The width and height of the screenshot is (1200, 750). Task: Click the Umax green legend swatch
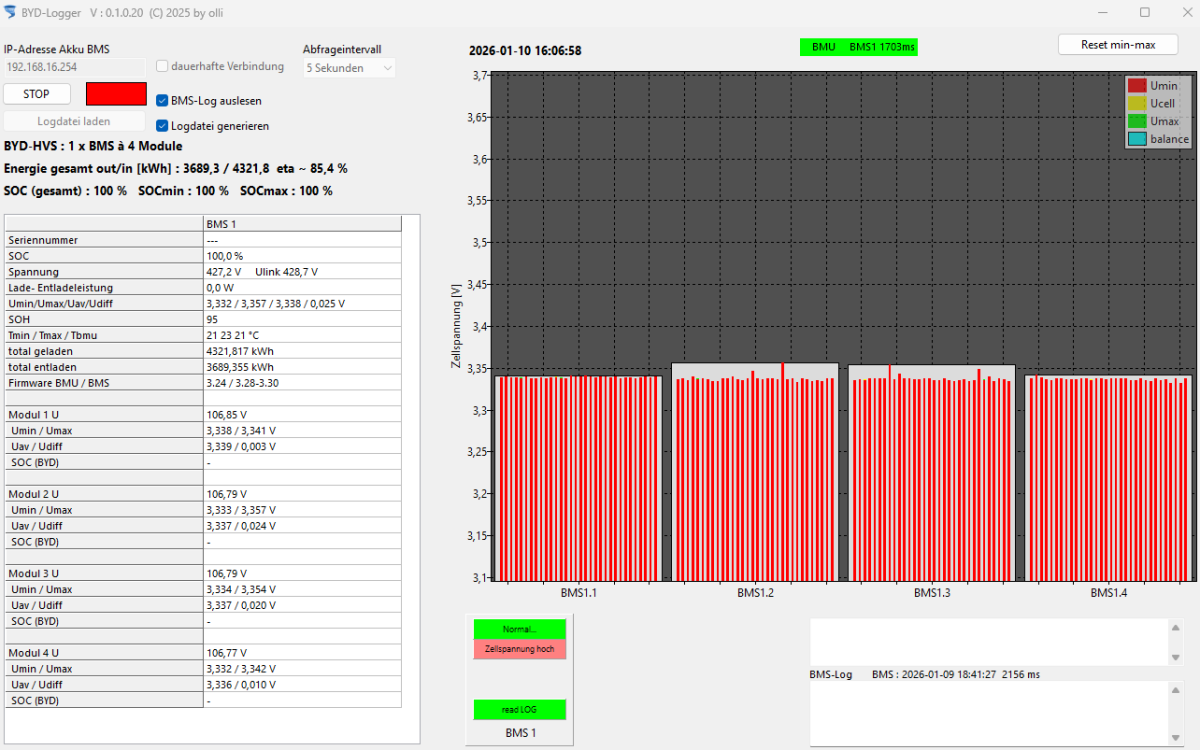click(1136, 122)
